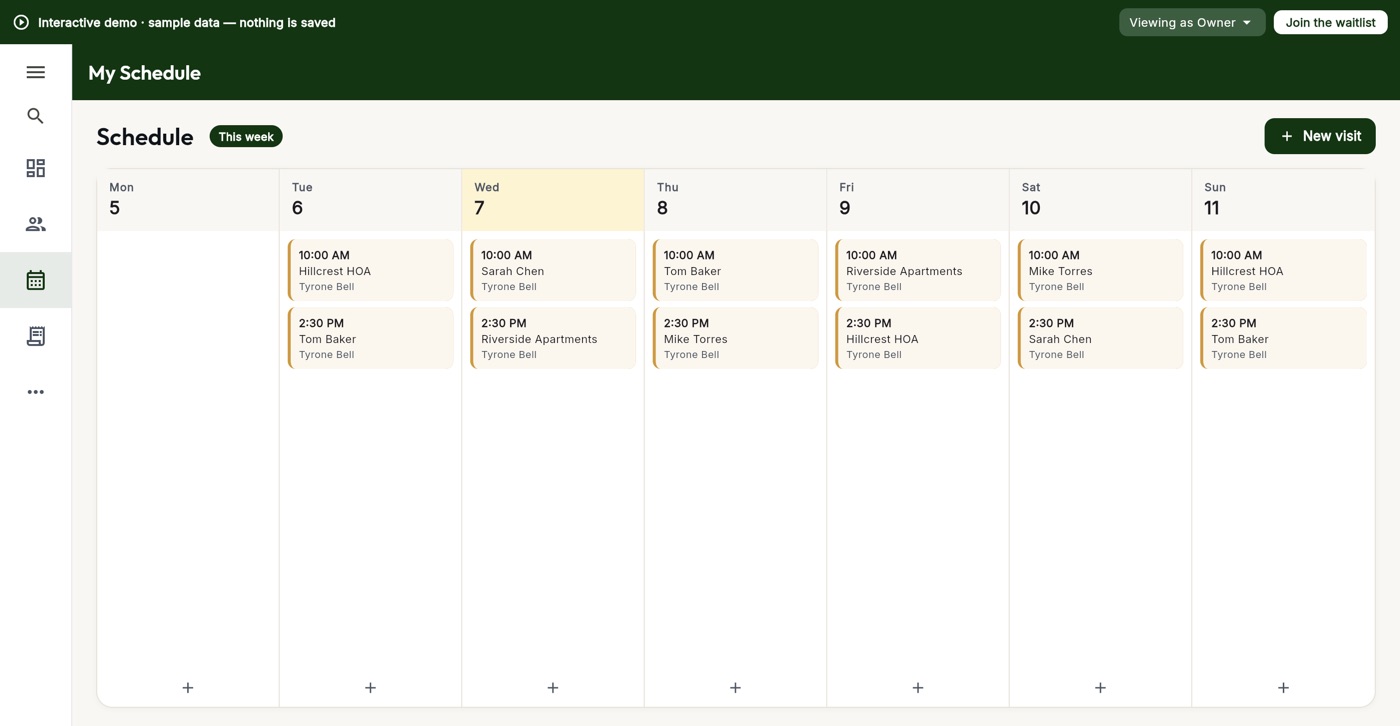The width and height of the screenshot is (1400, 726).
Task: Select the Sat 10 day header
Action: tap(1100, 200)
